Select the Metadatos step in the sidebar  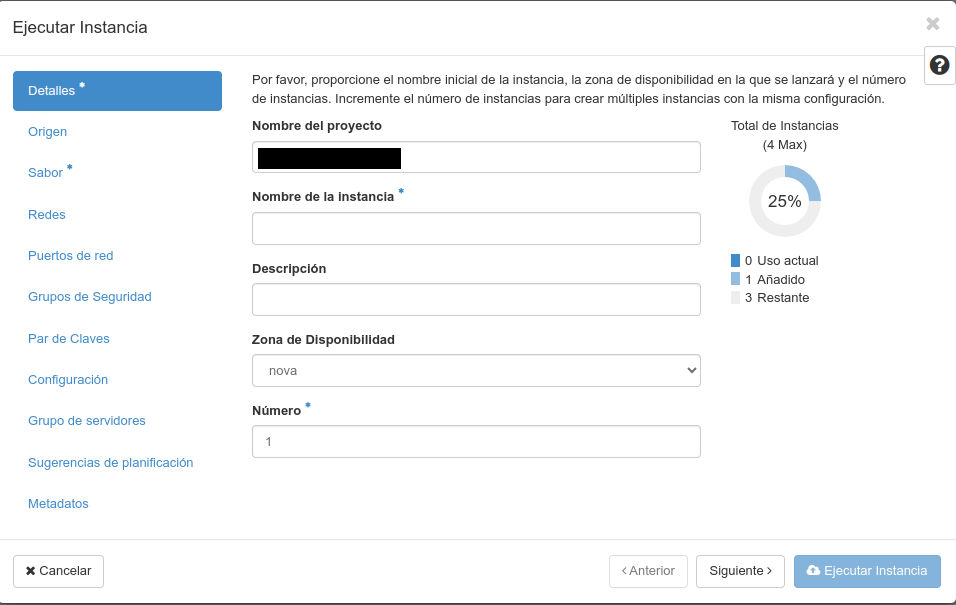[58, 503]
